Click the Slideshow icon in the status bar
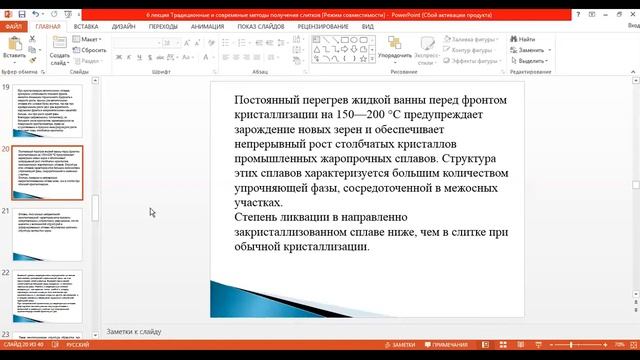The image size is (640, 360). [x=538, y=345]
